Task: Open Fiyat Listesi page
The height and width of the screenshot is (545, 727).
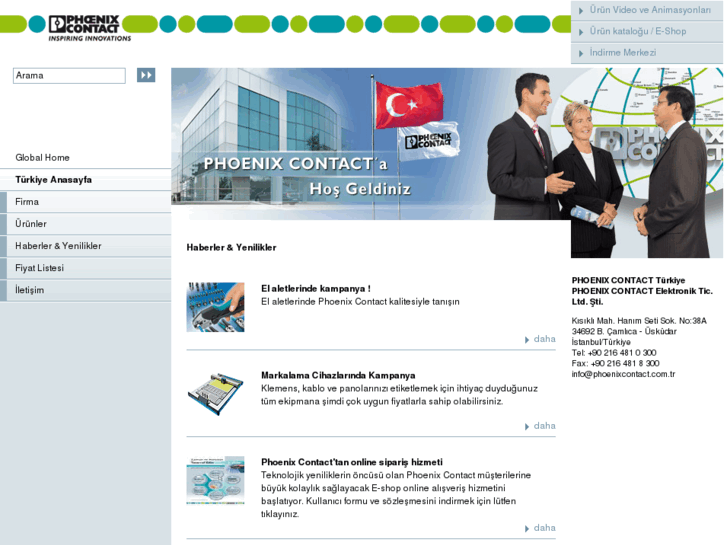Action: click(x=85, y=268)
